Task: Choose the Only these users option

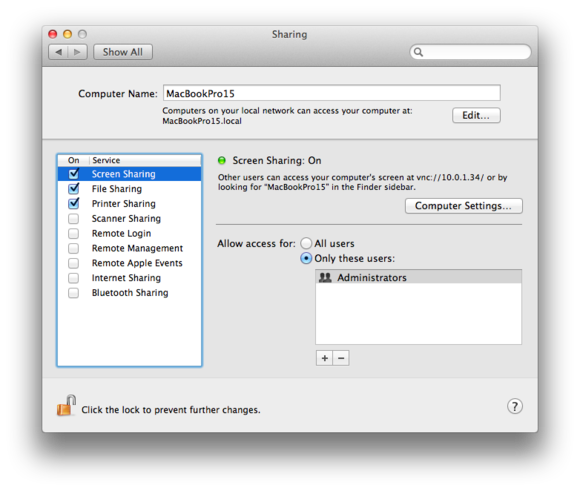Action: (306, 258)
